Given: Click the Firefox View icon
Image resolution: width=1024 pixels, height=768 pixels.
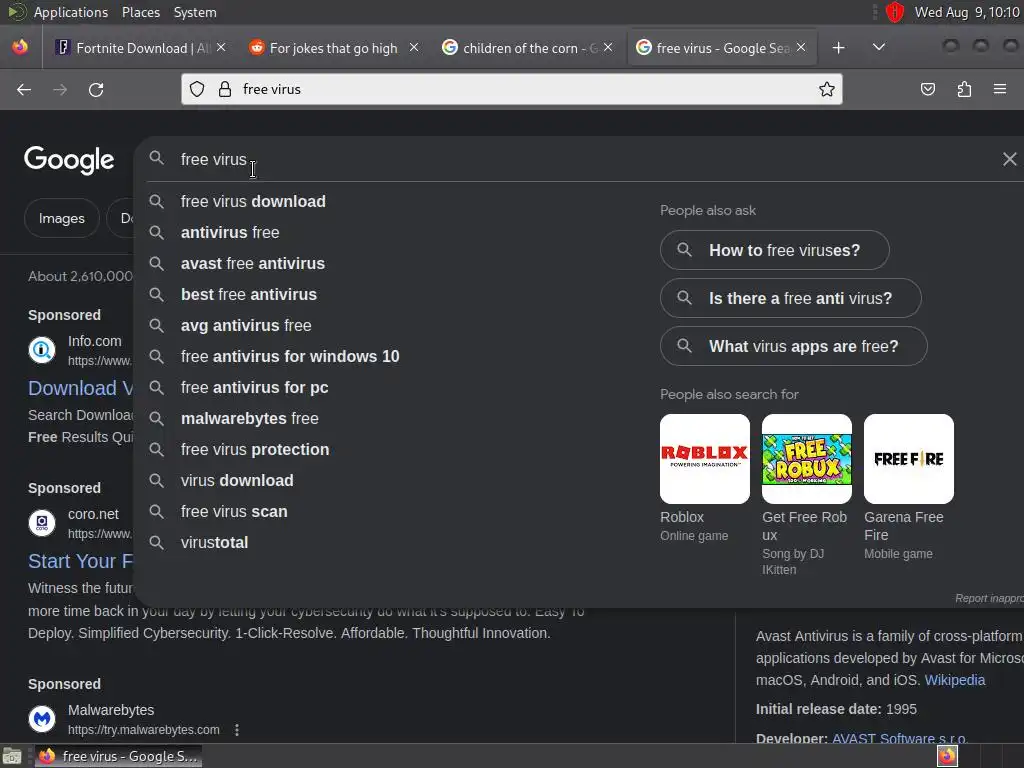Looking at the screenshot, I should (20, 47).
